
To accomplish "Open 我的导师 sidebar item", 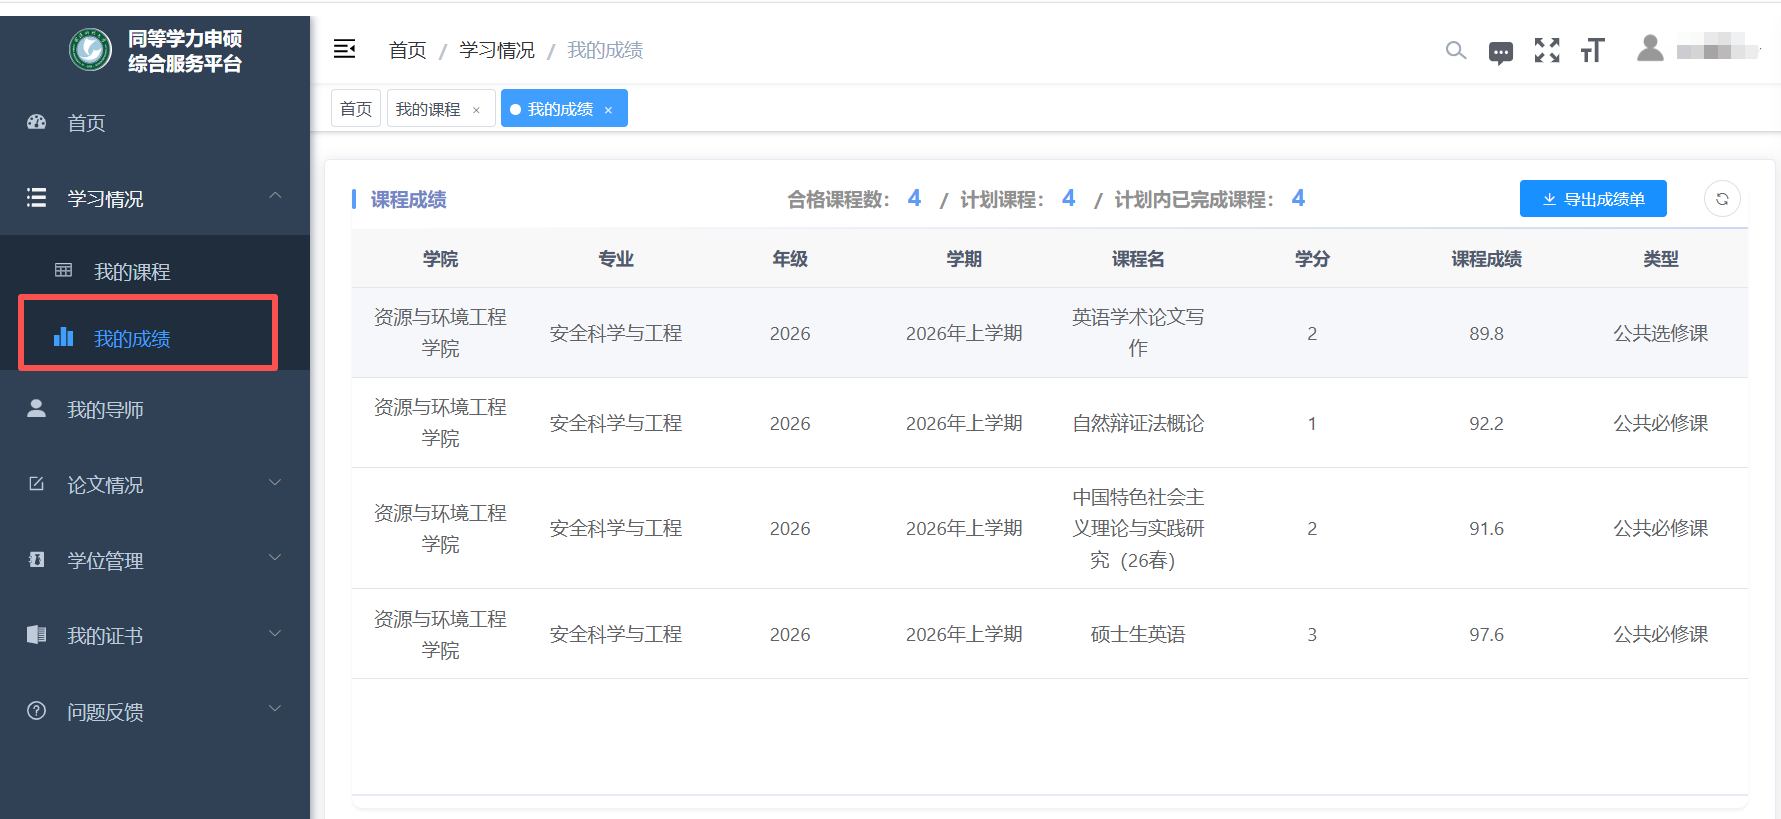I will [x=155, y=410].
